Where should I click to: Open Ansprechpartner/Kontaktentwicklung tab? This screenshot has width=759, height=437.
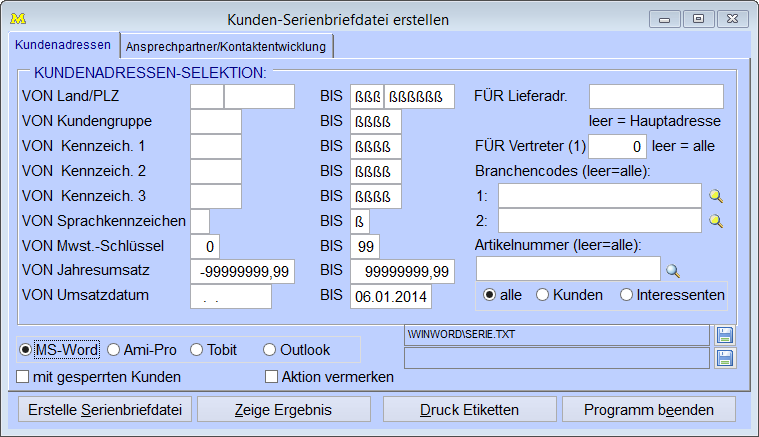(x=226, y=46)
